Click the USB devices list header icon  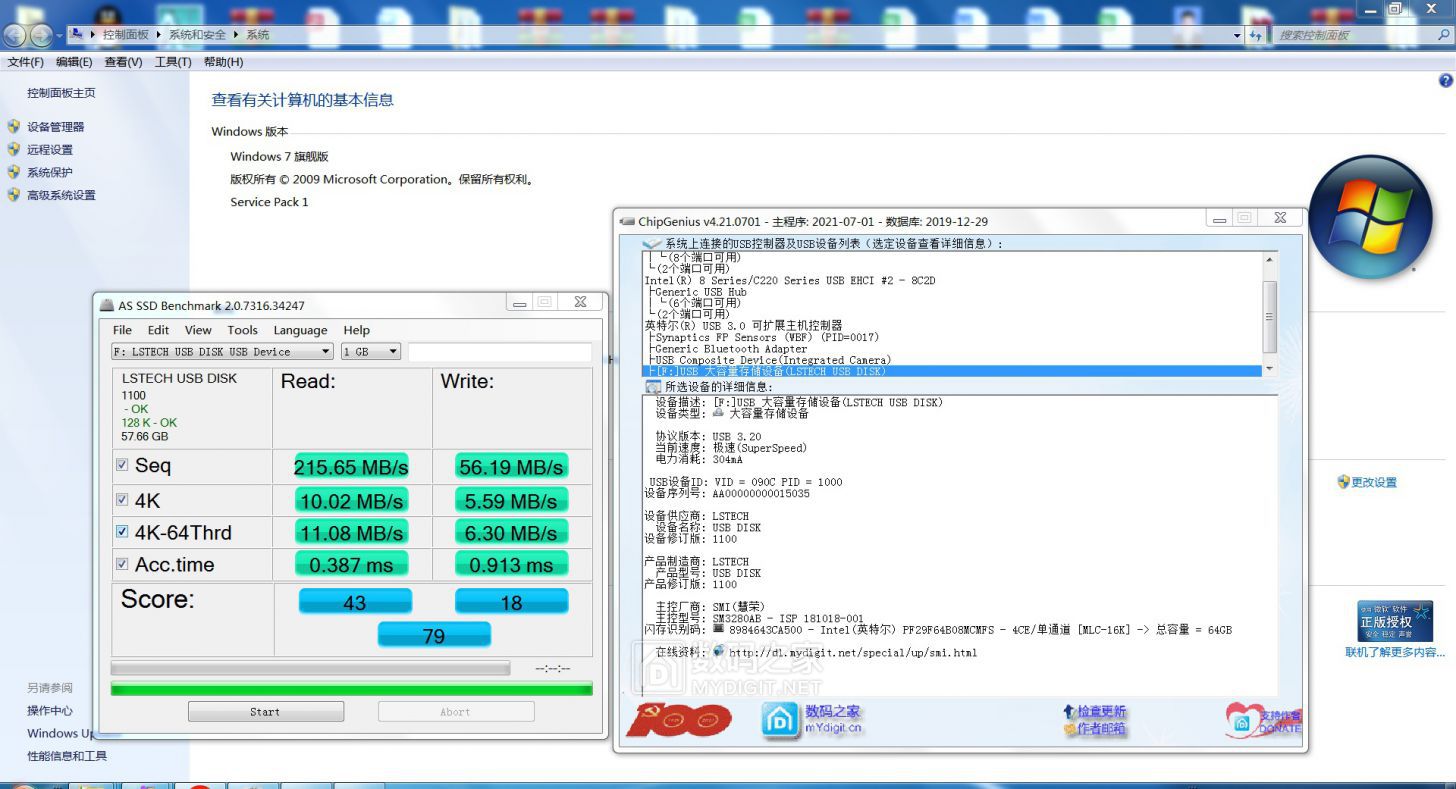(652, 243)
